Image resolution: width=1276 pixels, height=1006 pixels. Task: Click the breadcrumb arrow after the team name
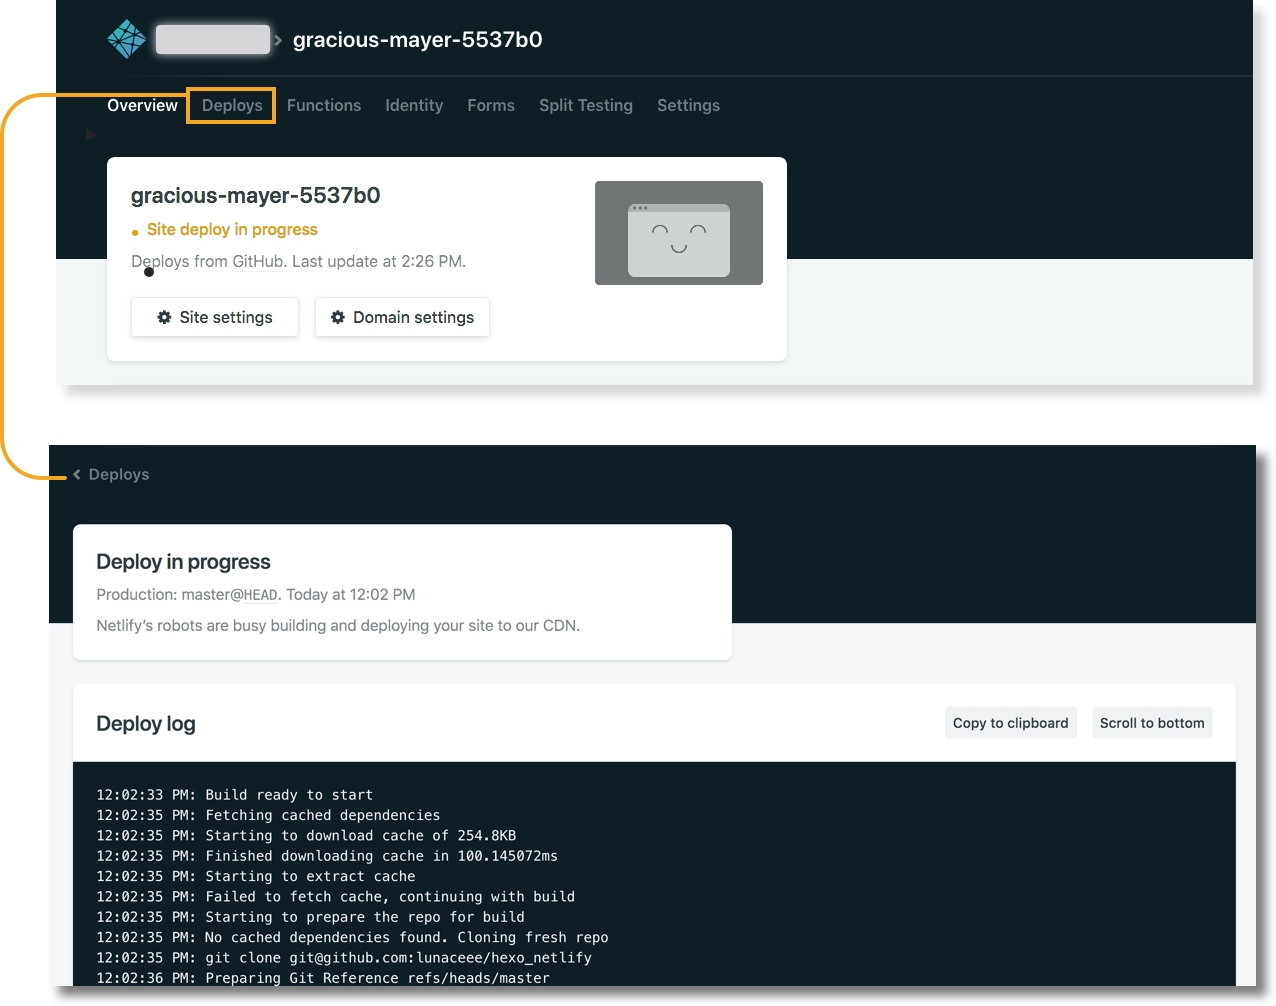(x=276, y=39)
